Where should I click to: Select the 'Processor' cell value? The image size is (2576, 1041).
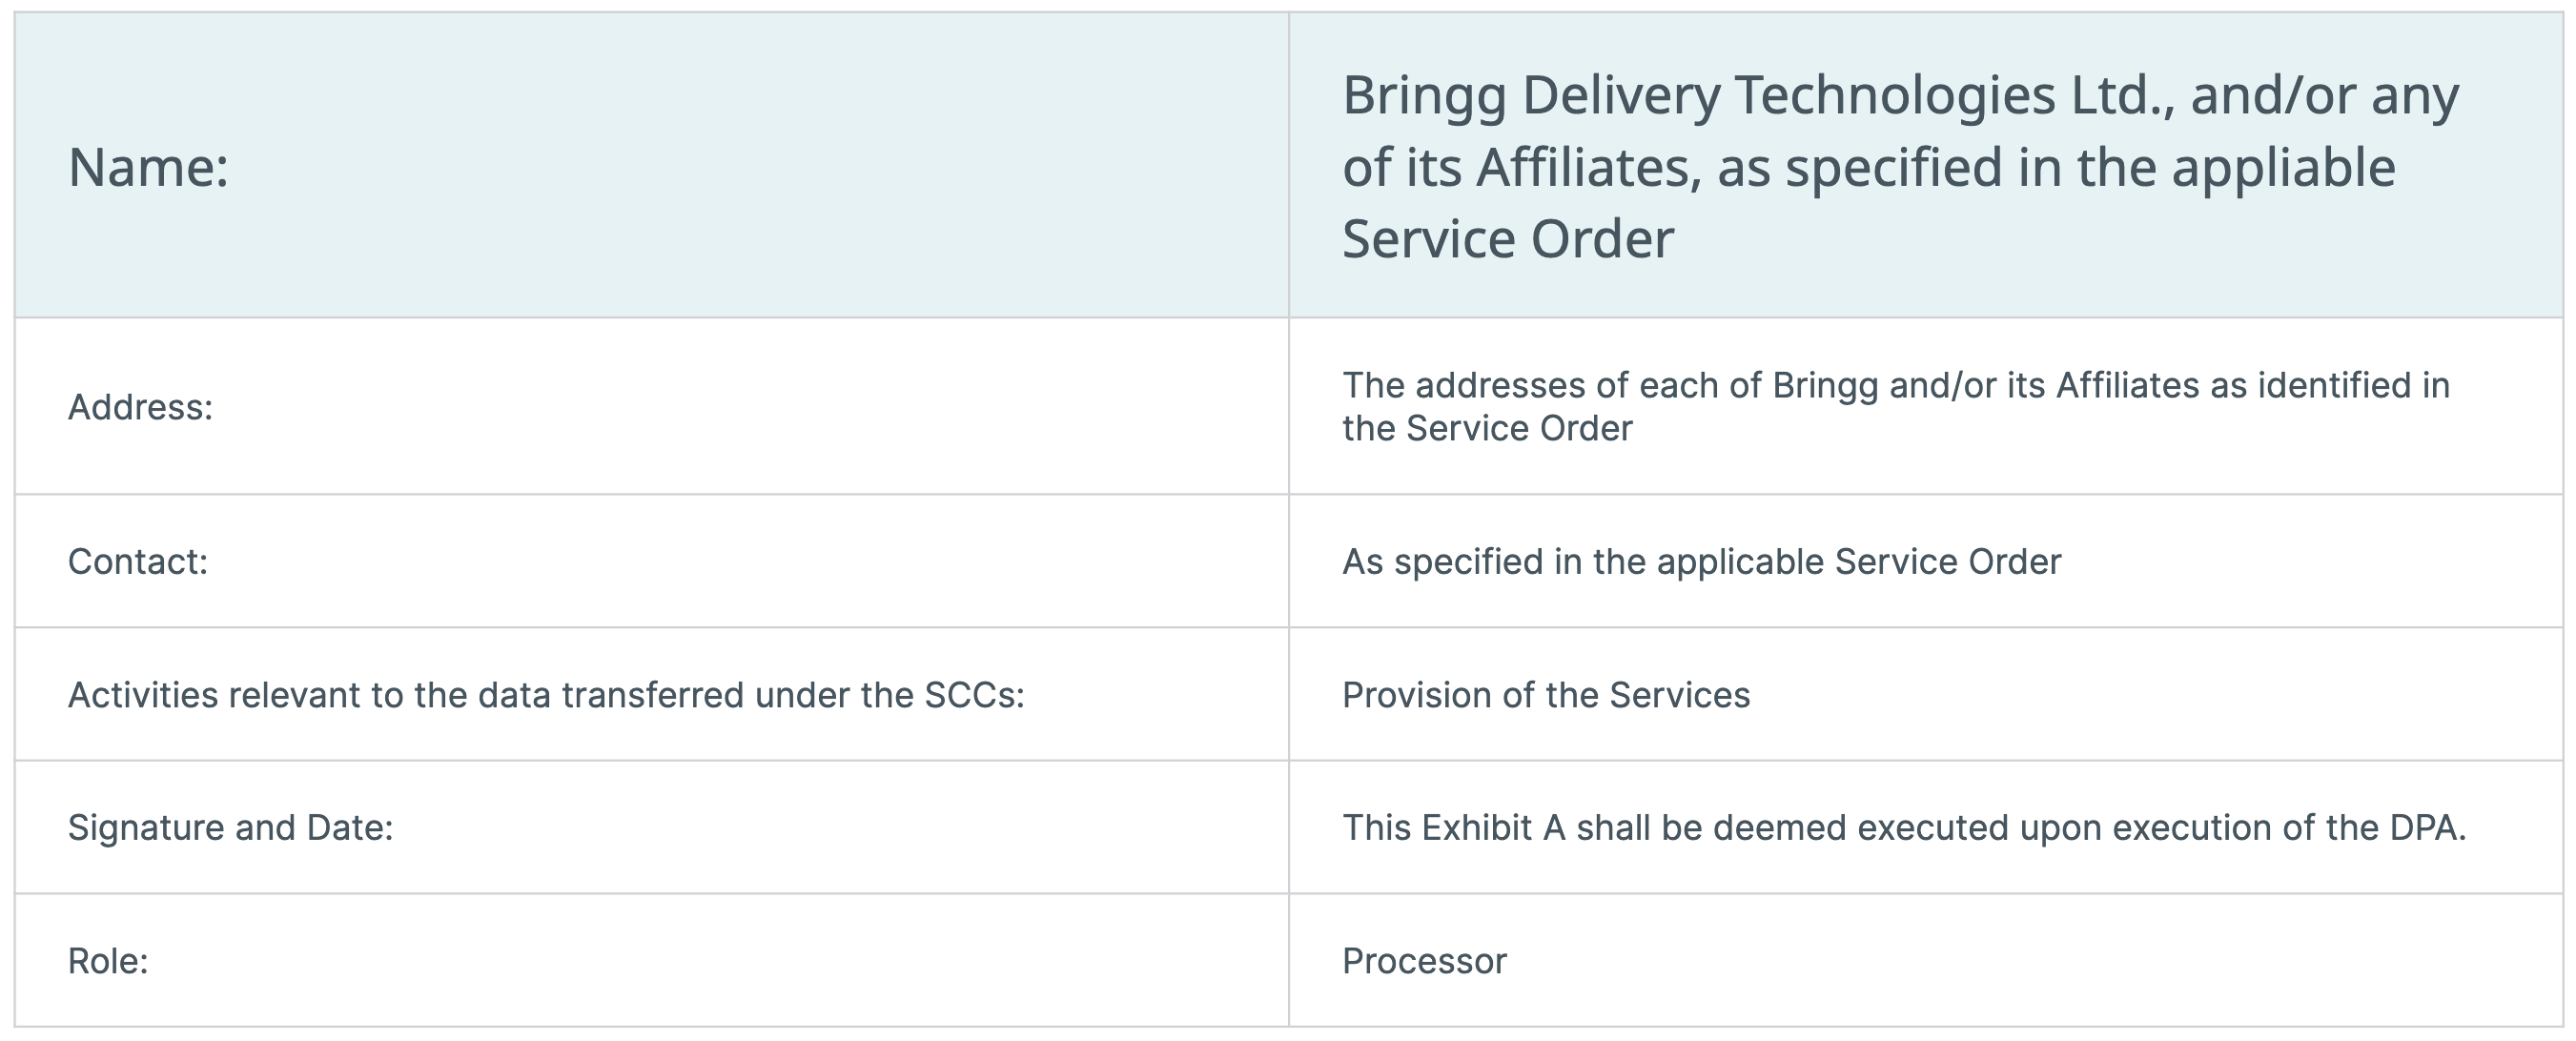1424,960
